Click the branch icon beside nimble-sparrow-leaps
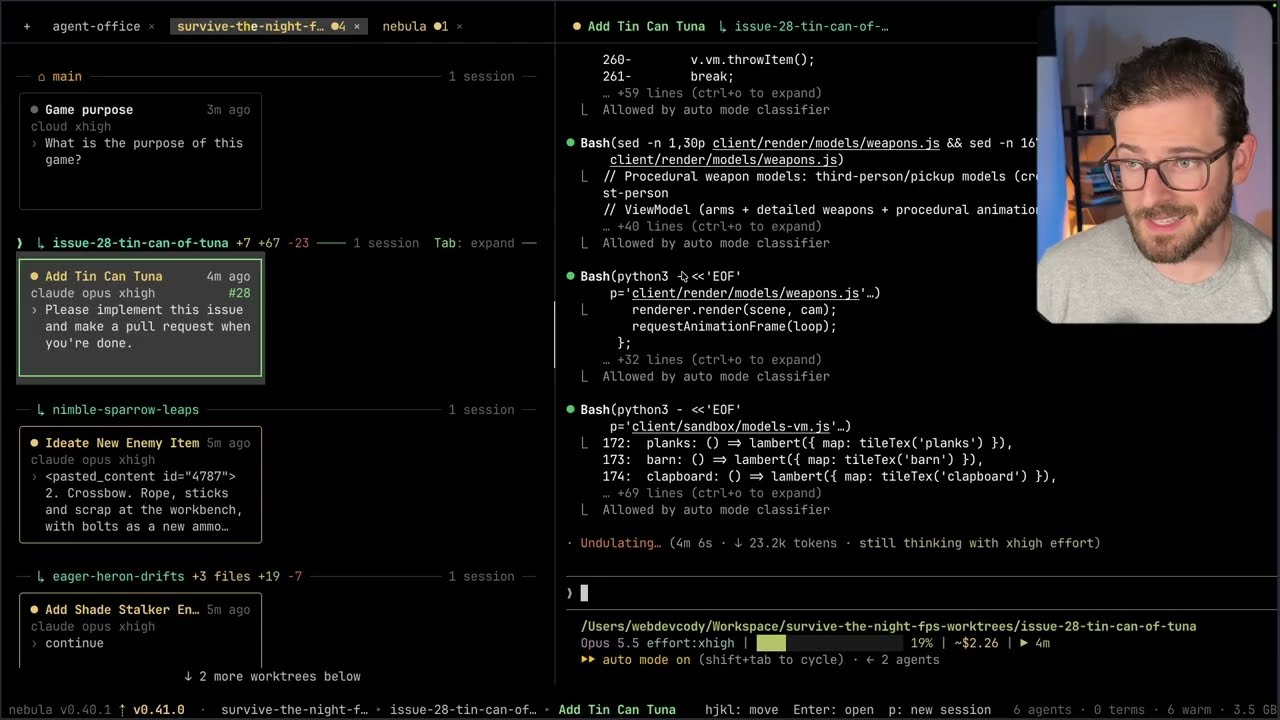 (41, 409)
